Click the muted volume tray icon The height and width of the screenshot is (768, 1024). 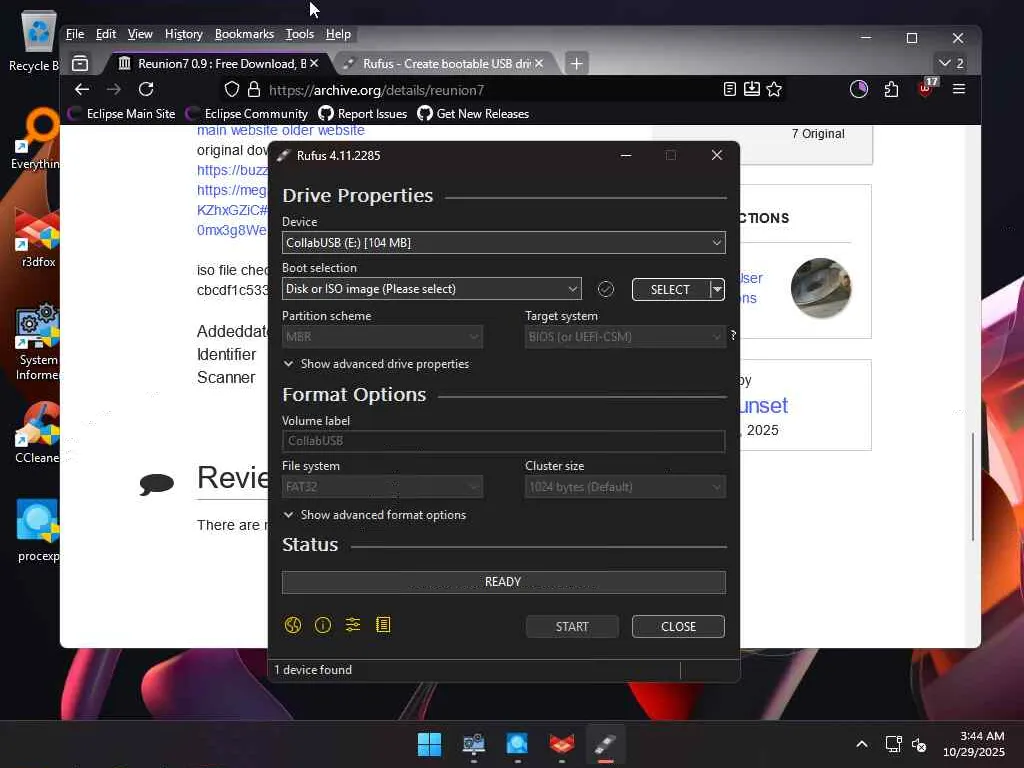[920, 744]
